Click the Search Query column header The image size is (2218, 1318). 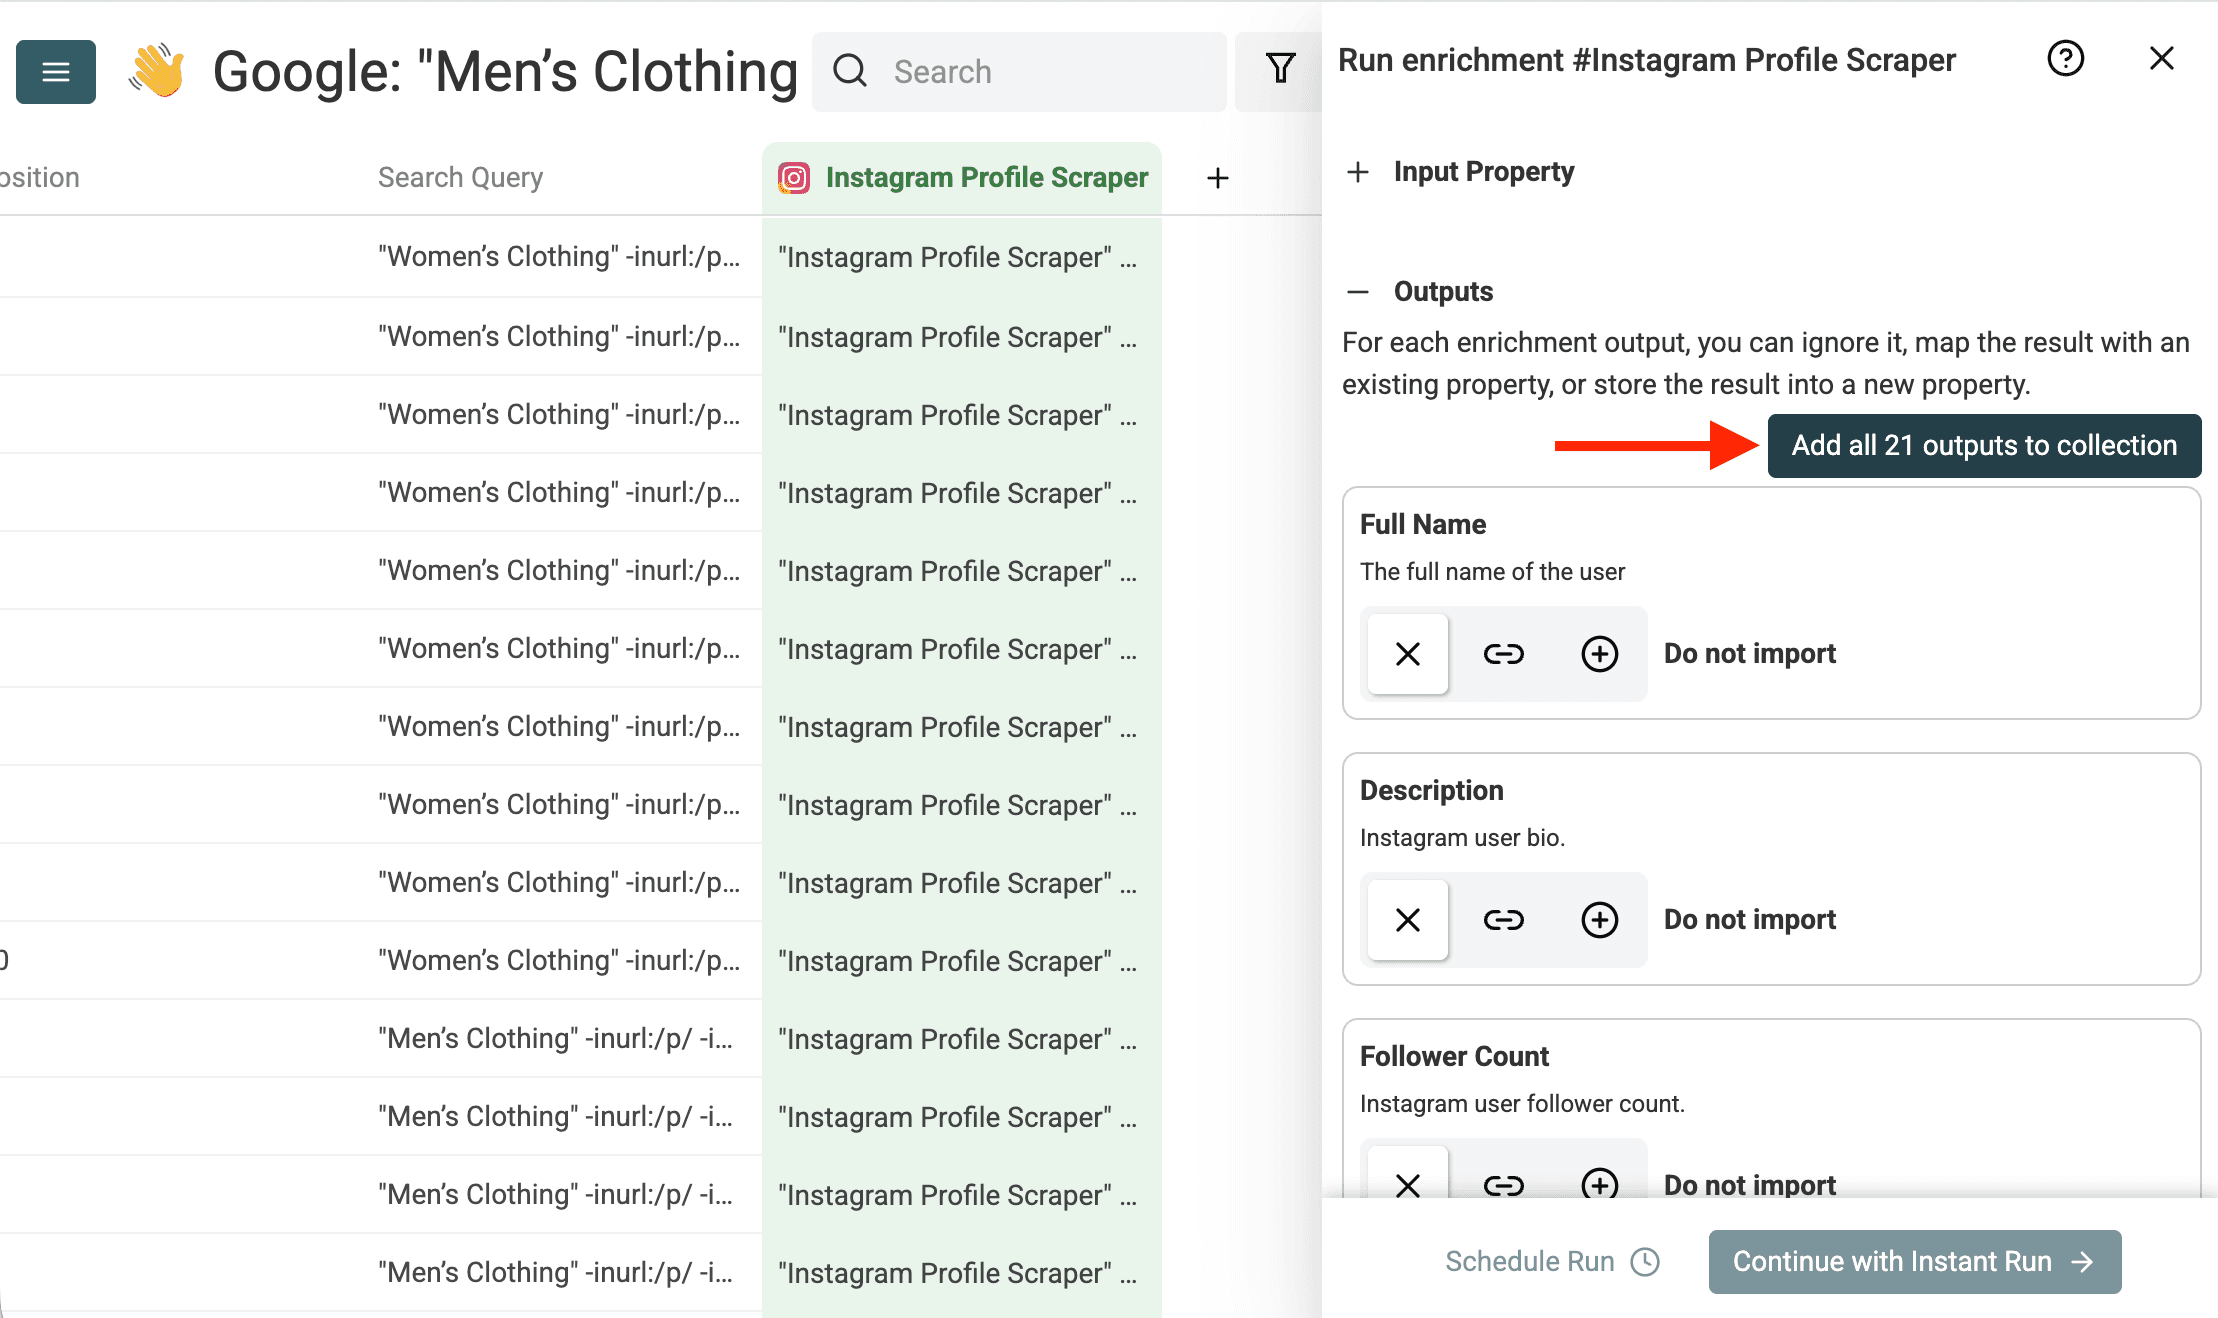click(460, 178)
